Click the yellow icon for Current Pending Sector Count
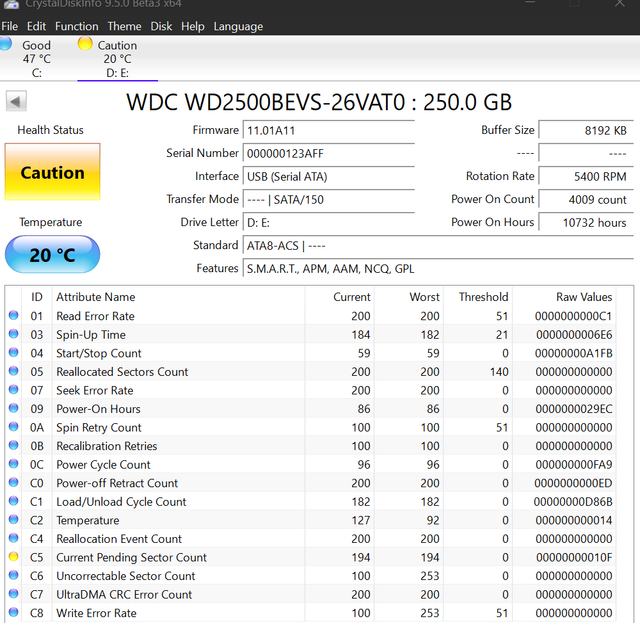 13,556
